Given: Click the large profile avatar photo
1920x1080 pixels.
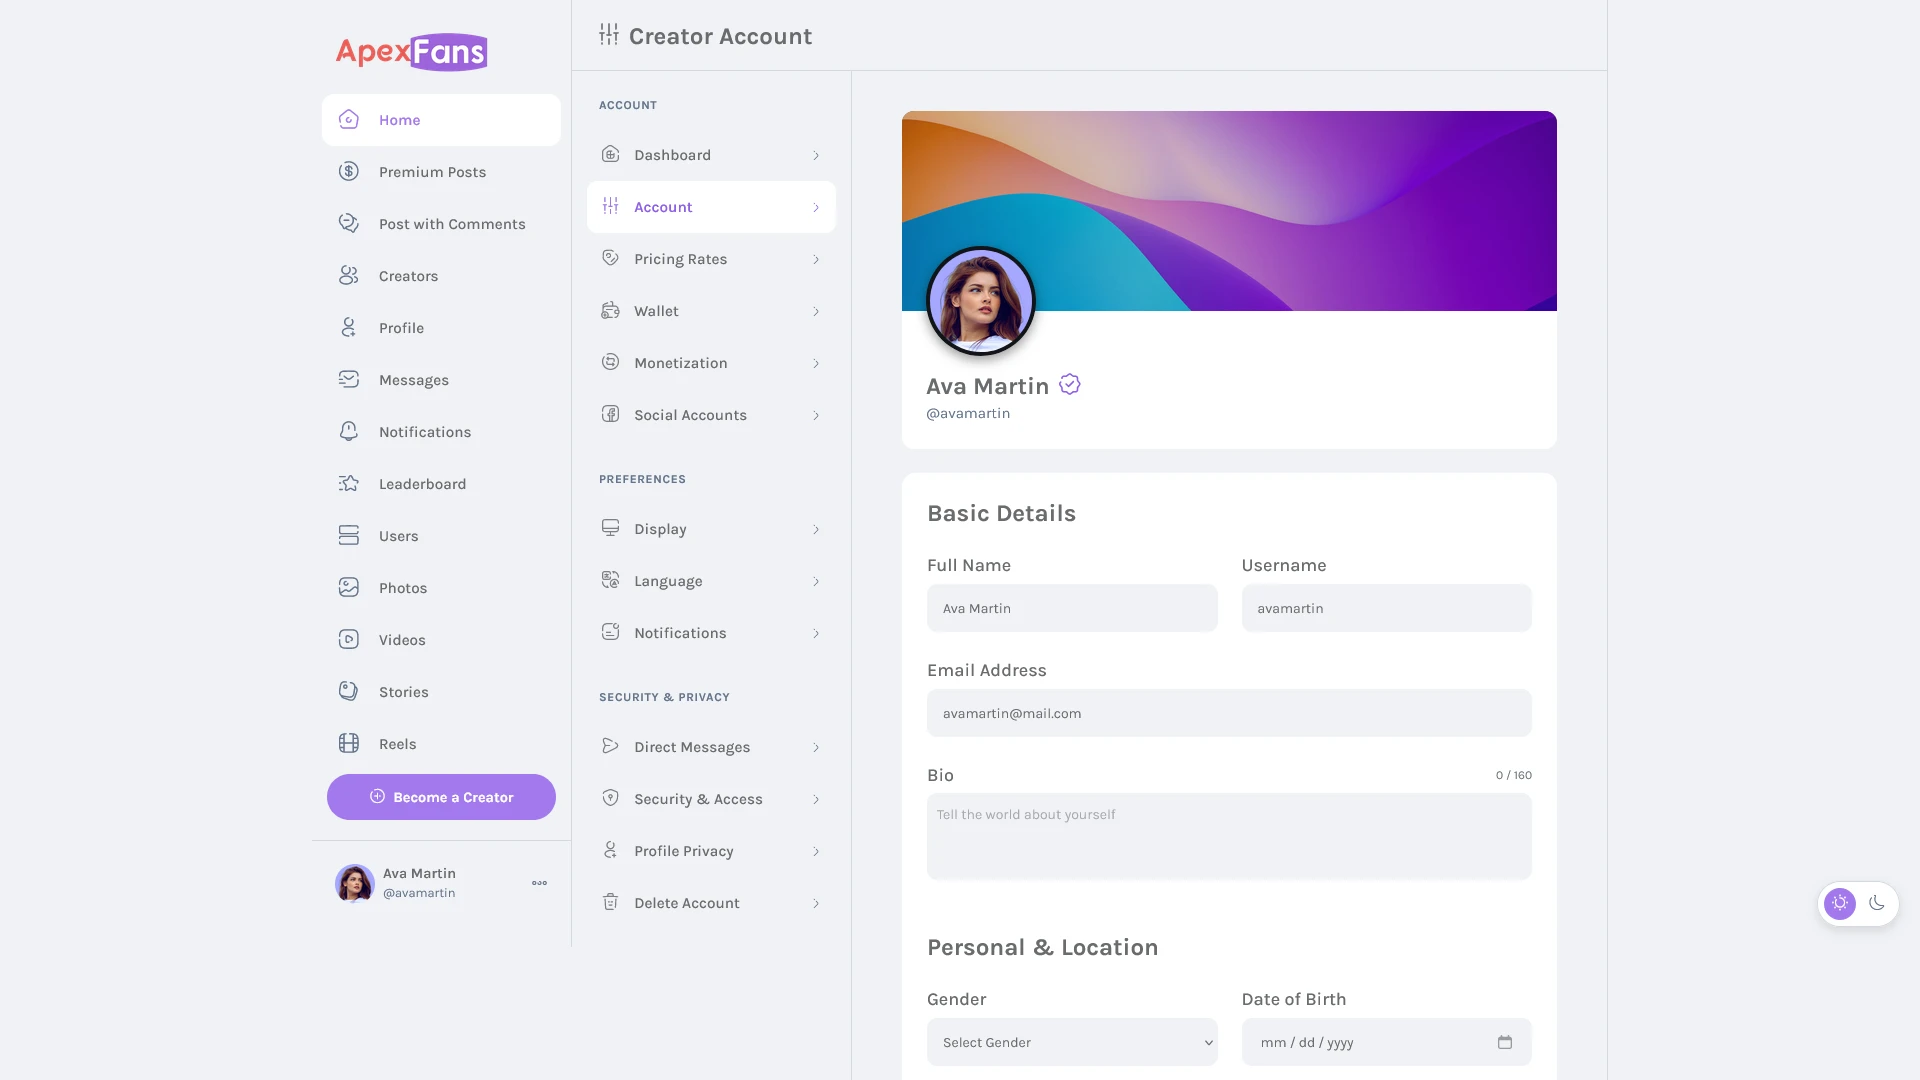Looking at the screenshot, I should [x=980, y=301].
